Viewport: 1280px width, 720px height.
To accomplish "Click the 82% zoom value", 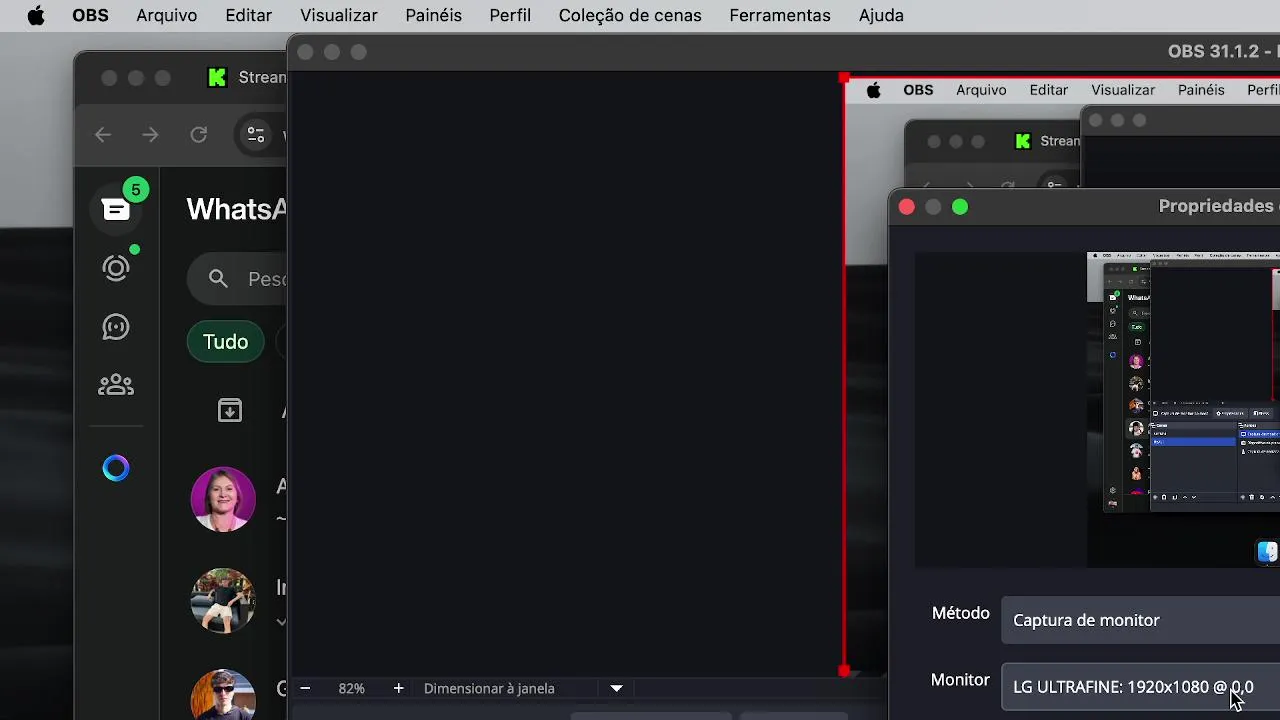I will tap(351, 688).
